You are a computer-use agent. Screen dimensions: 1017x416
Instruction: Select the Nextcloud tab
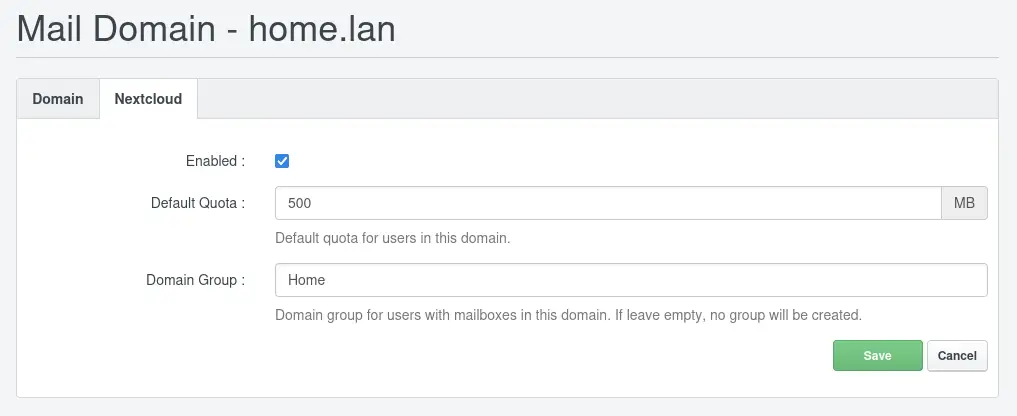click(x=148, y=99)
